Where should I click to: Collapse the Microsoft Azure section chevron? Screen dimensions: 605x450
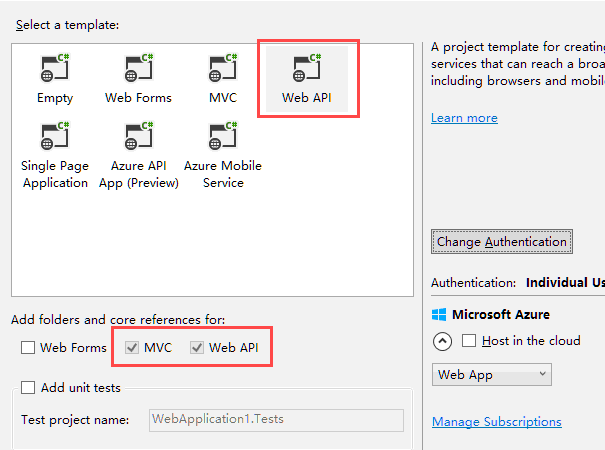442,341
